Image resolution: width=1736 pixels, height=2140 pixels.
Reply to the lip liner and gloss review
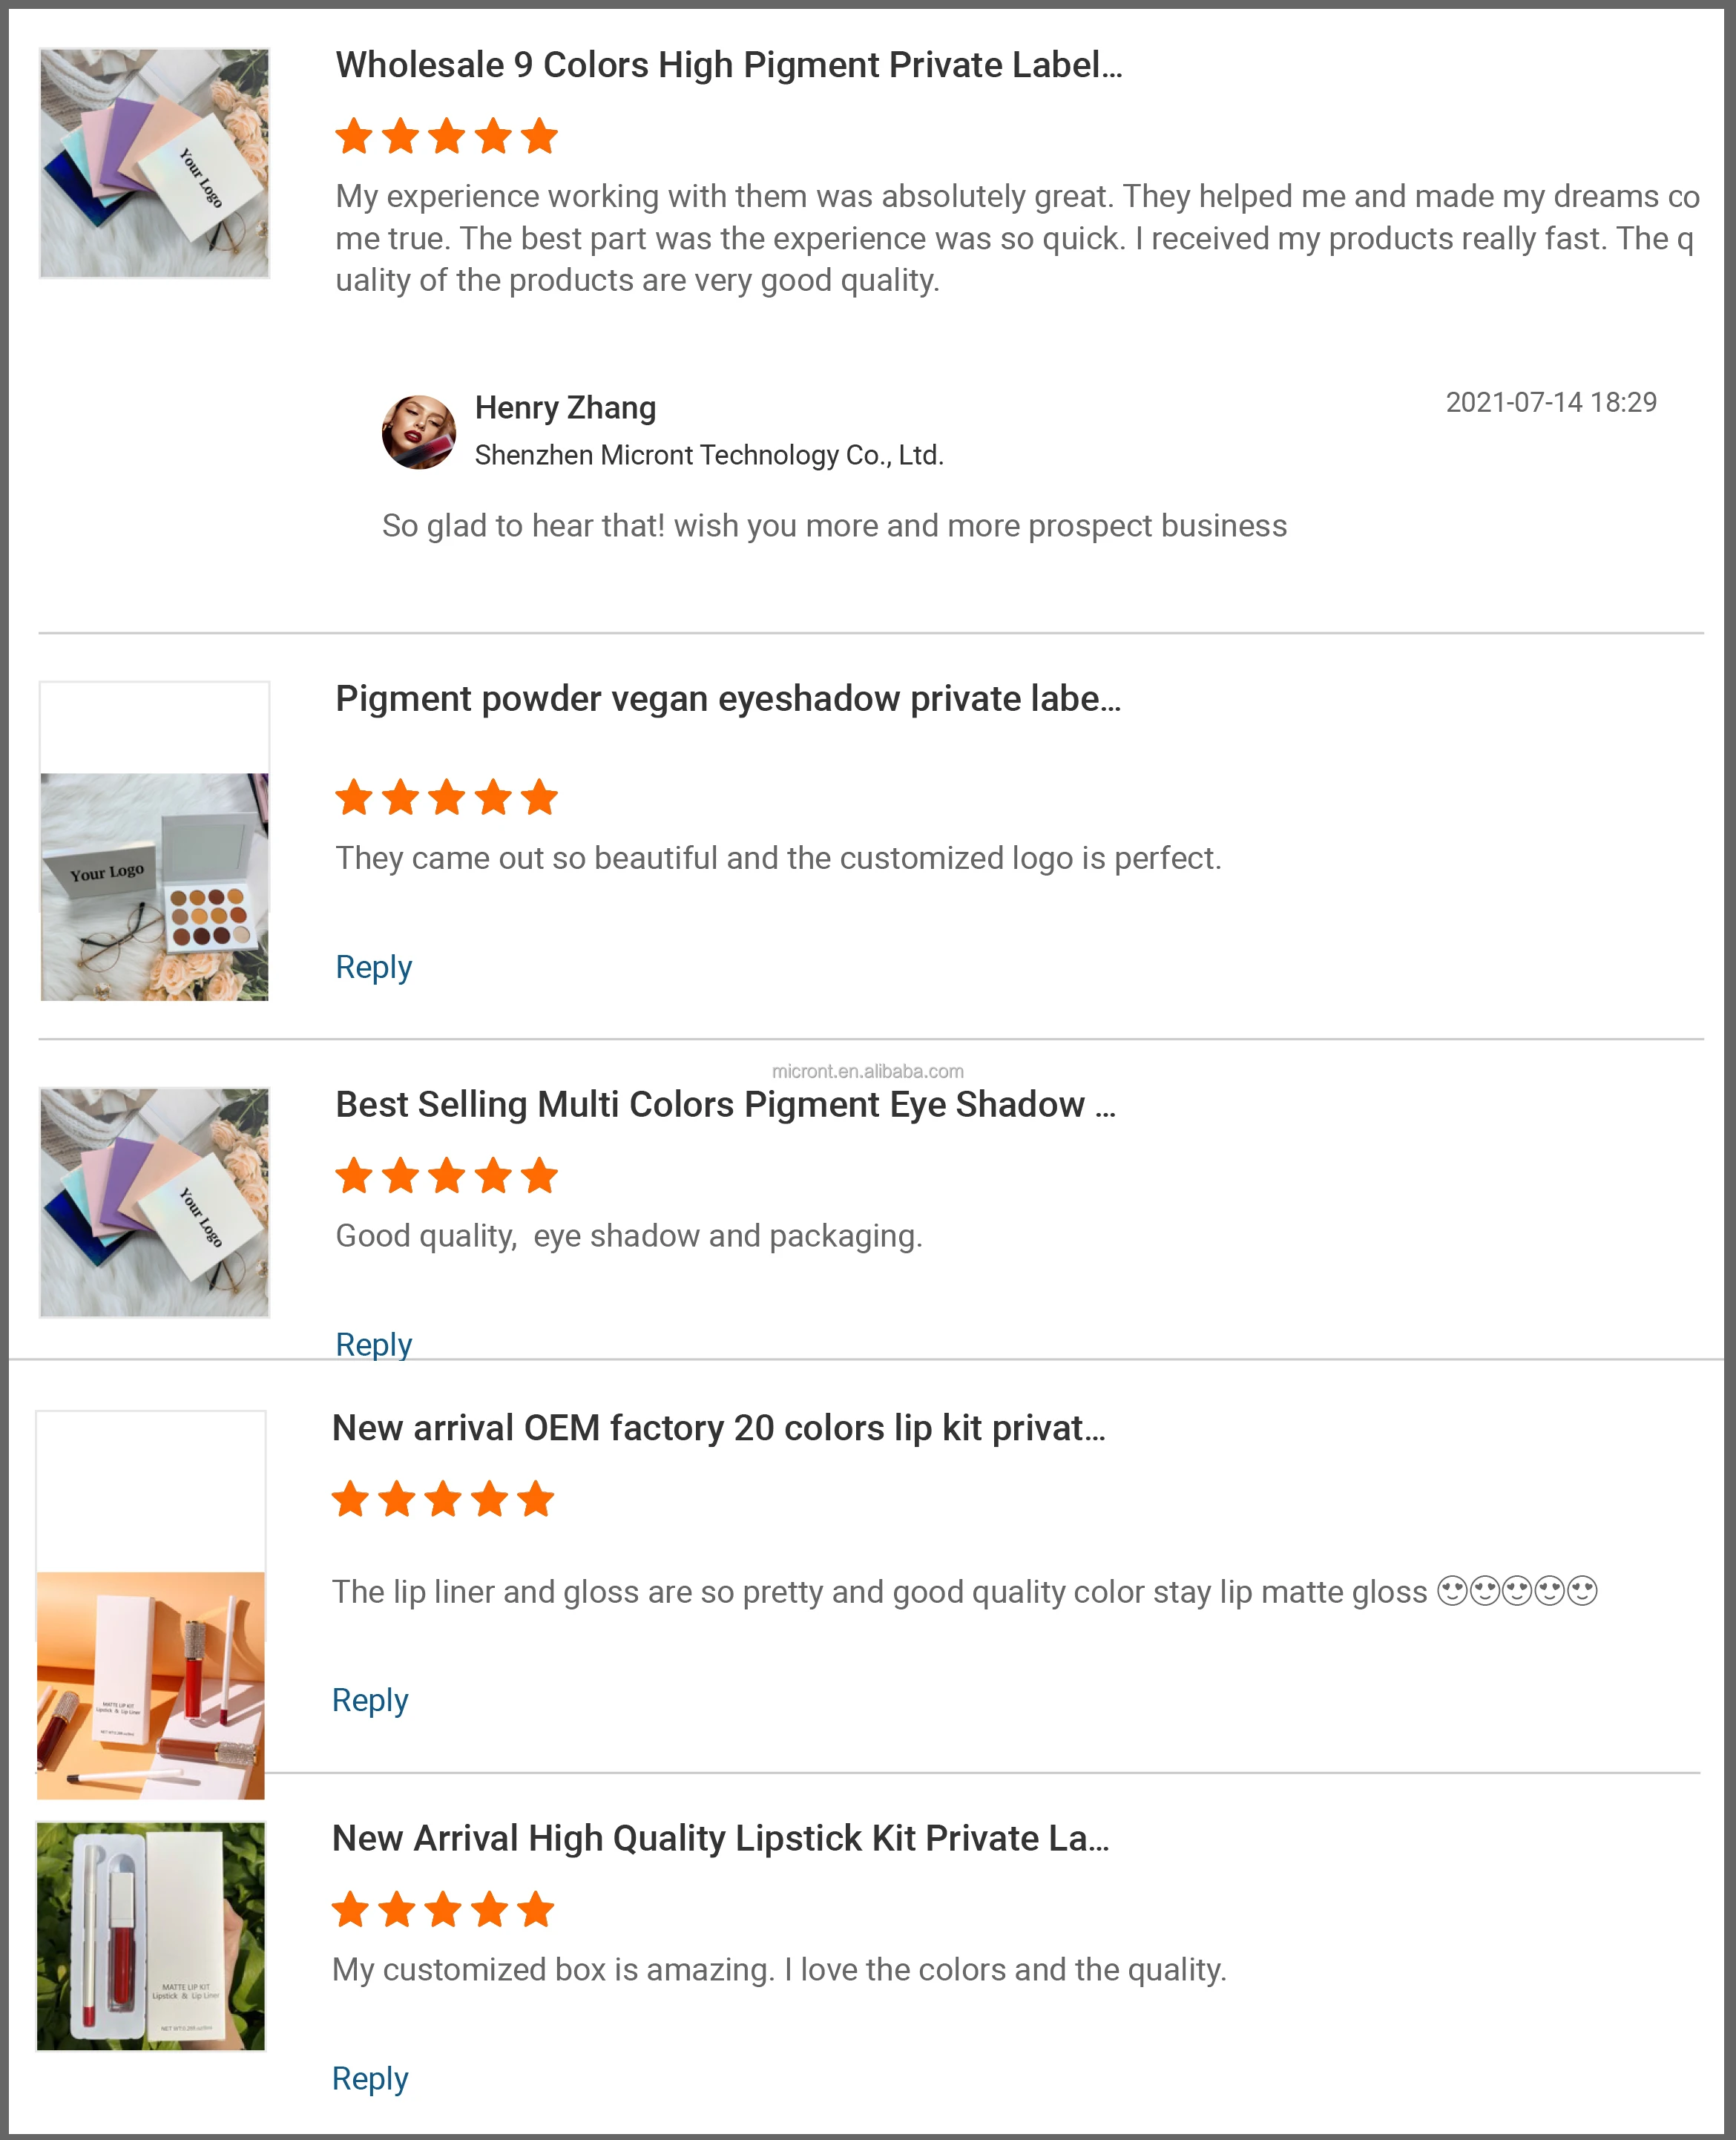pyautogui.click(x=370, y=1700)
